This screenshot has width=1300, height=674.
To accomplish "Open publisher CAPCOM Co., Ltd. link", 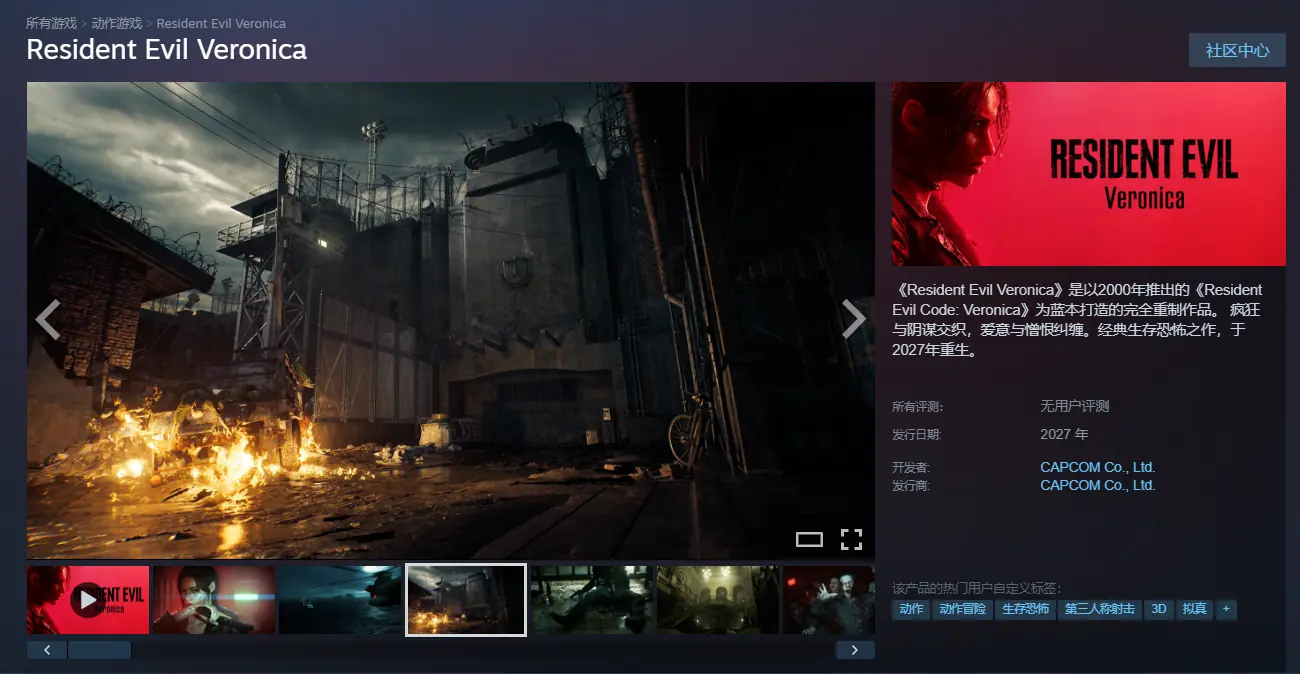I will coord(1097,485).
